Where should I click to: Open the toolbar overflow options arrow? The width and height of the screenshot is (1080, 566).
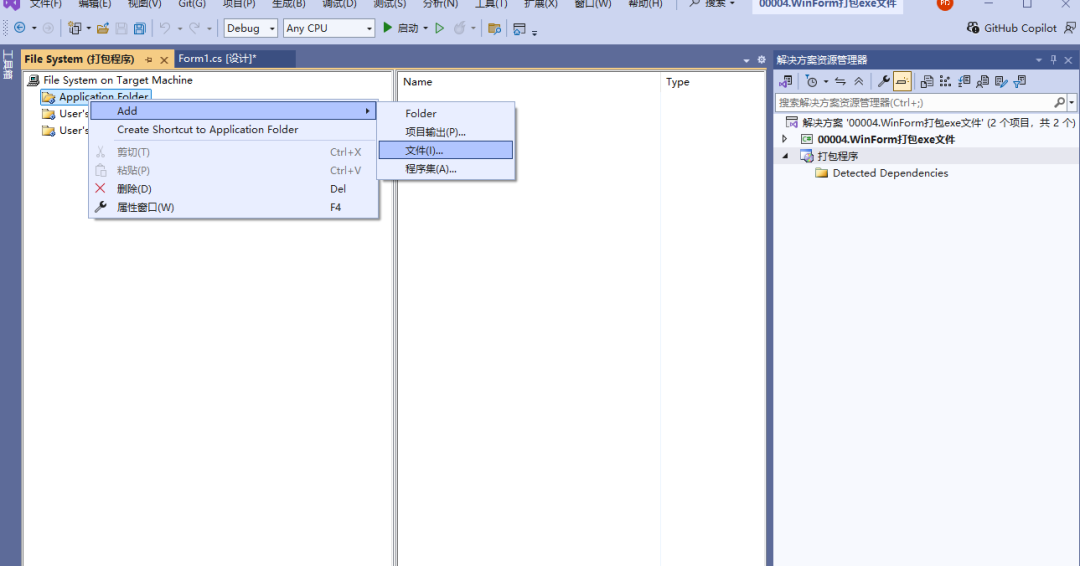[534, 32]
